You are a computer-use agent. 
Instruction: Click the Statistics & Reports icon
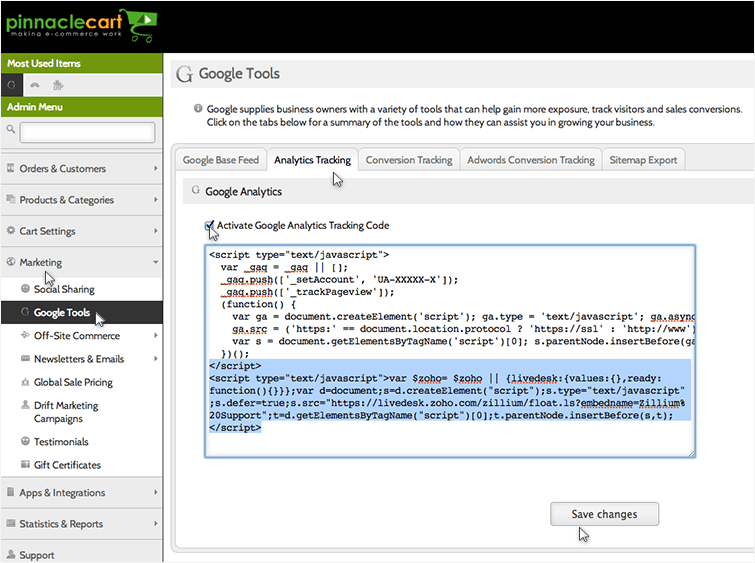click(x=10, y=523)
